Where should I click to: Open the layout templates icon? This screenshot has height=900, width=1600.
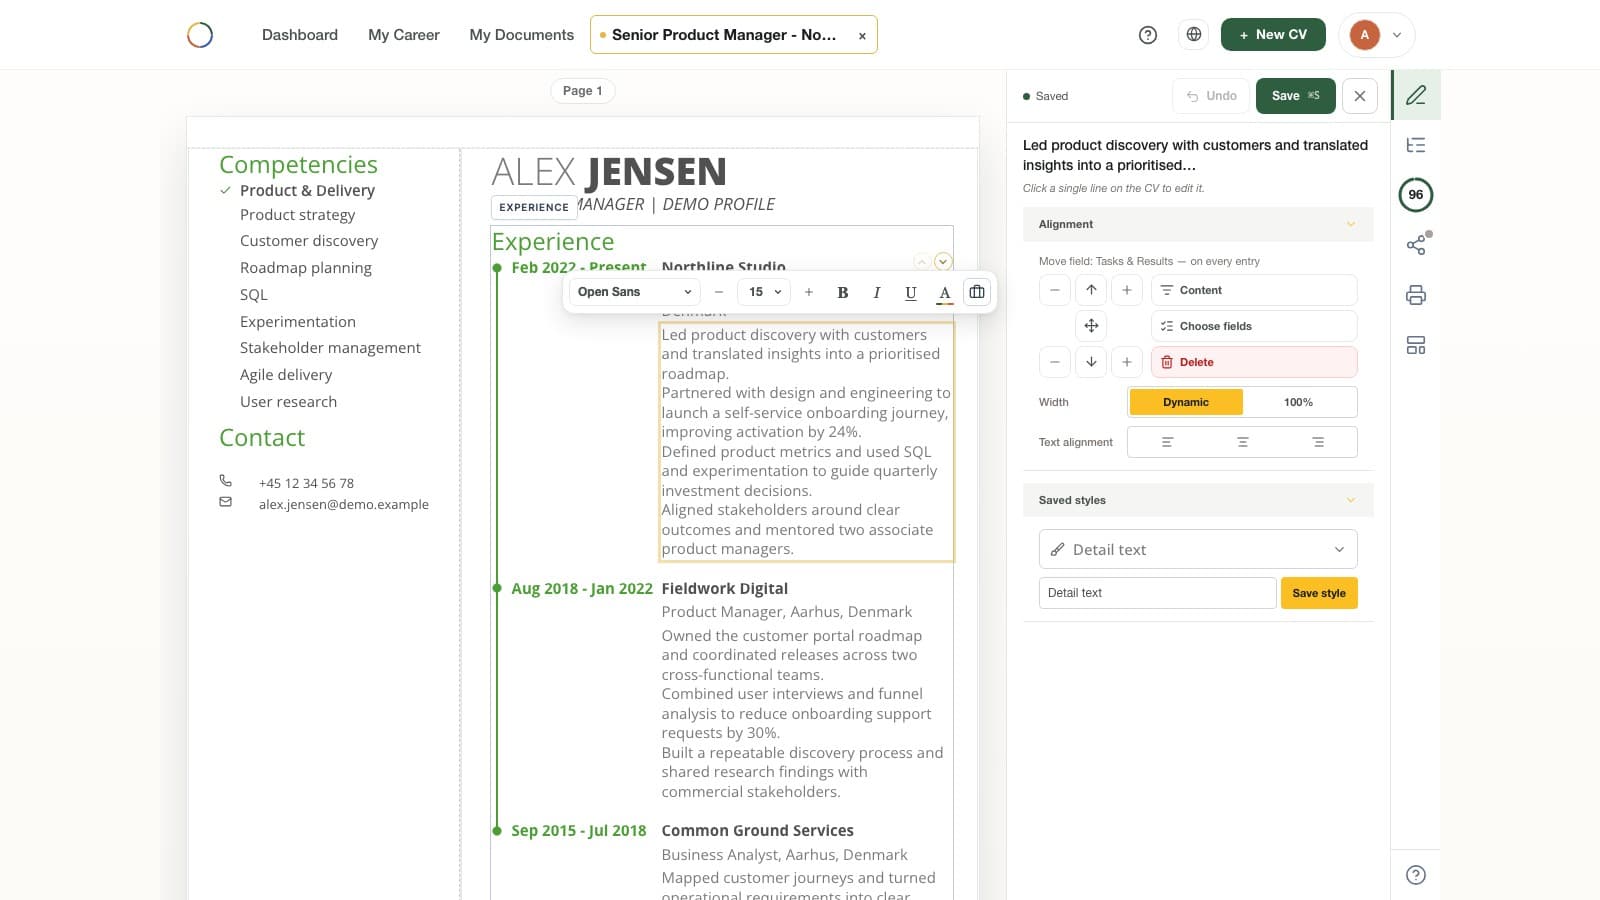(1416, 345)
